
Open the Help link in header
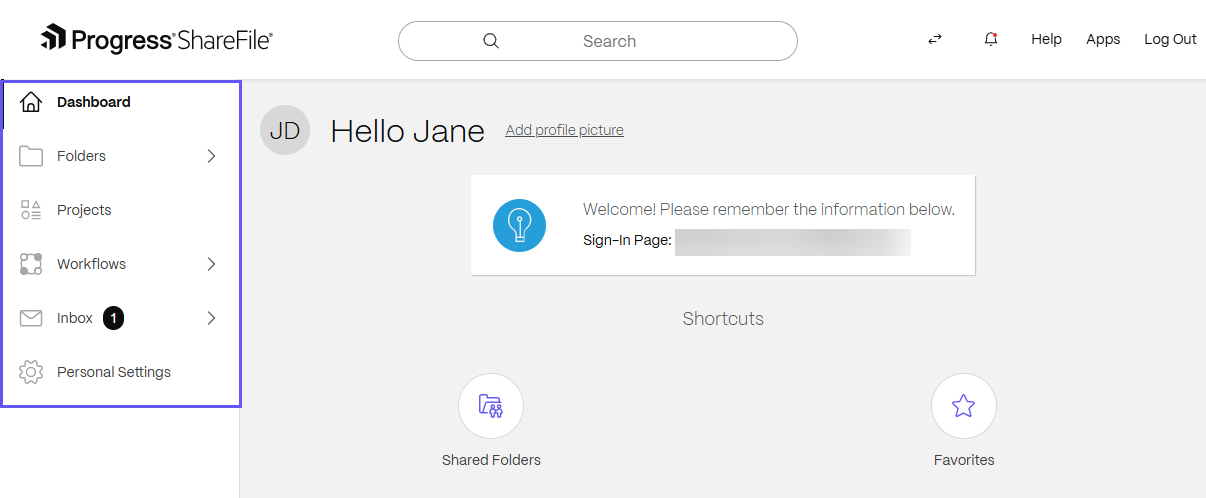point(1046,39)
